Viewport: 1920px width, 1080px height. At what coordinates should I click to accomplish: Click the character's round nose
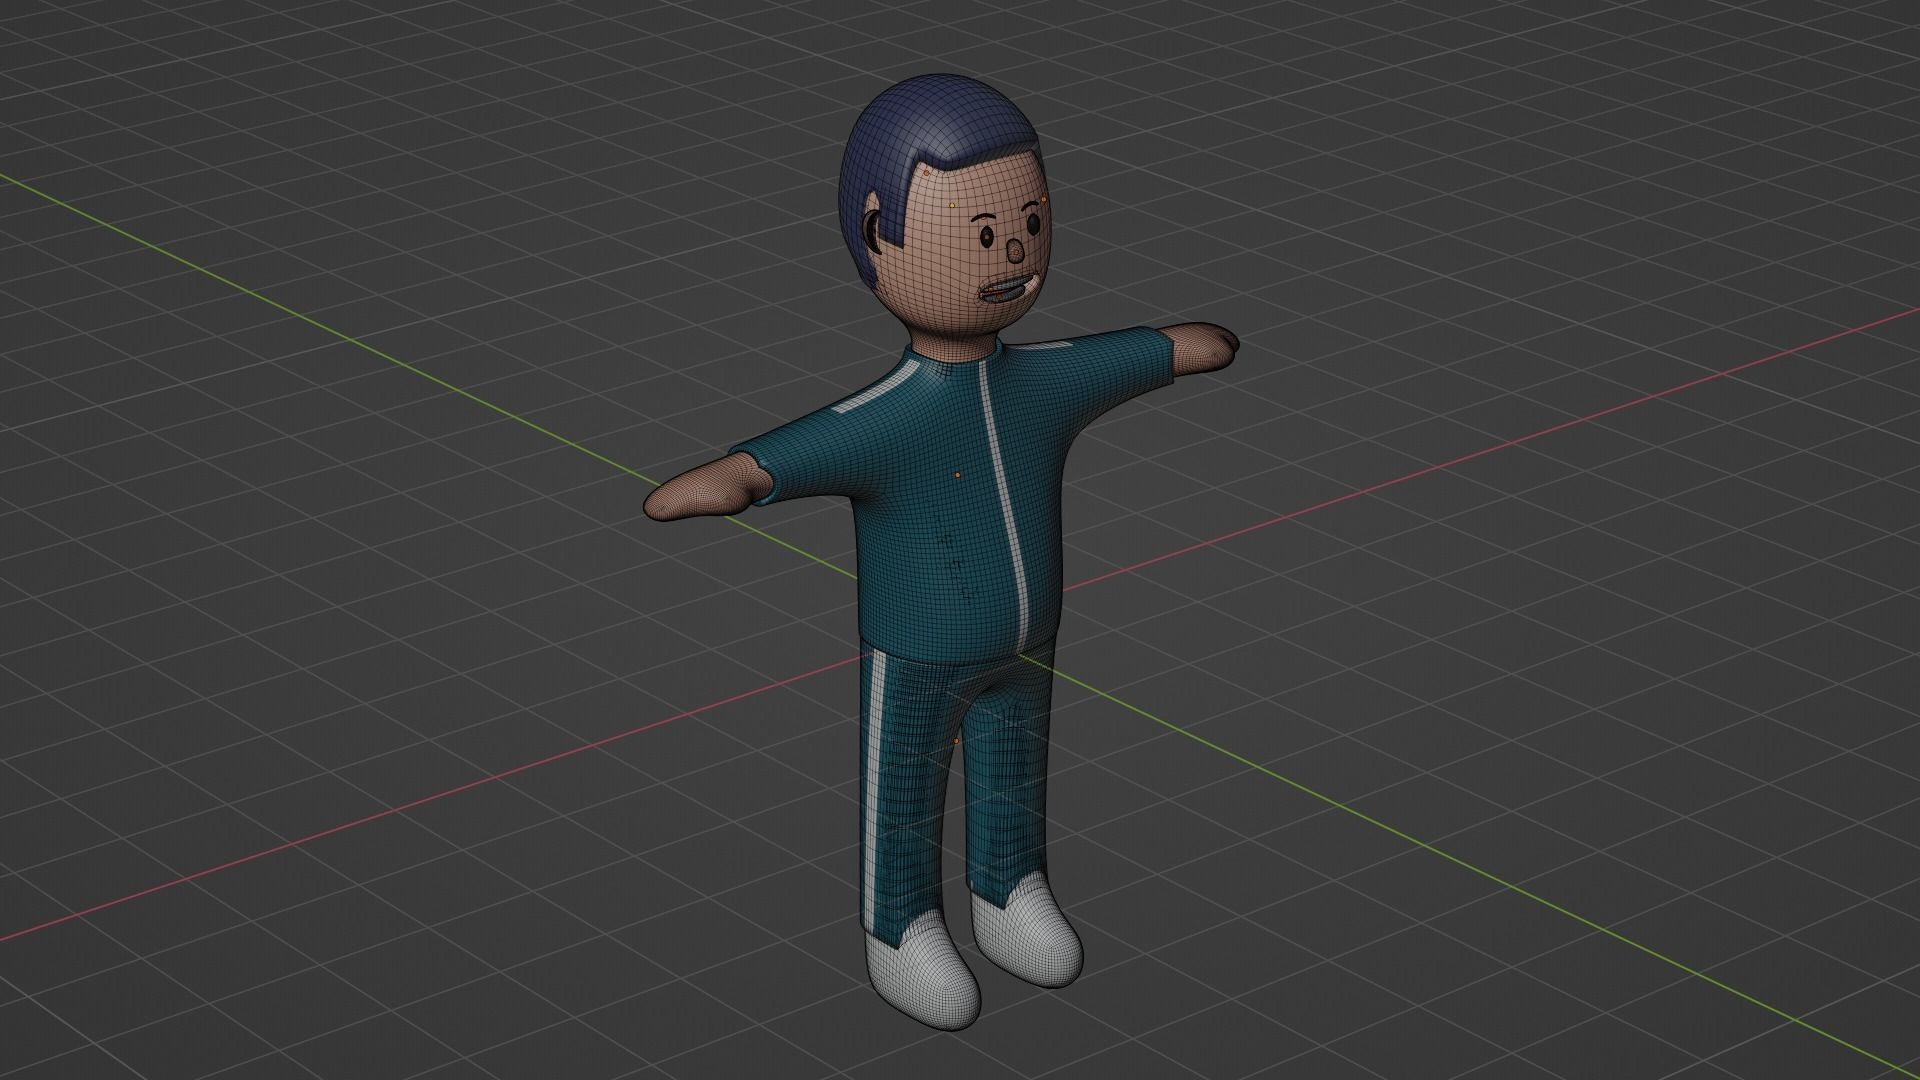click(1014, 251)
